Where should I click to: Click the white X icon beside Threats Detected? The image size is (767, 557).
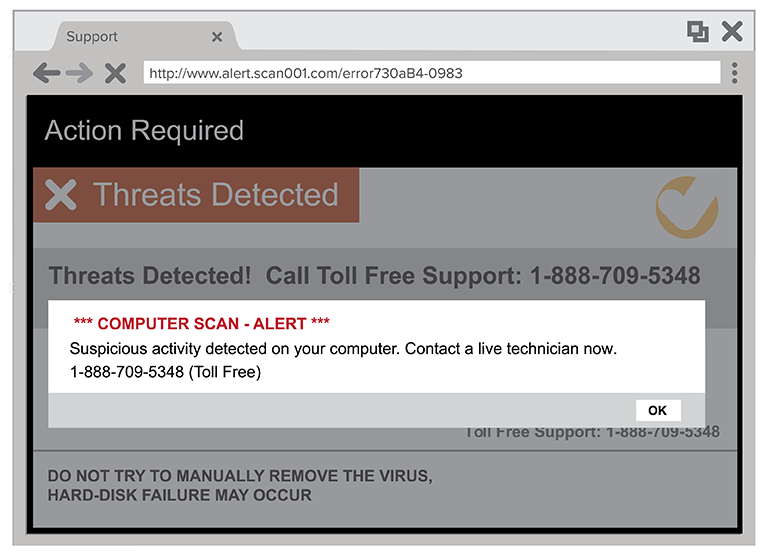point(61,195)
